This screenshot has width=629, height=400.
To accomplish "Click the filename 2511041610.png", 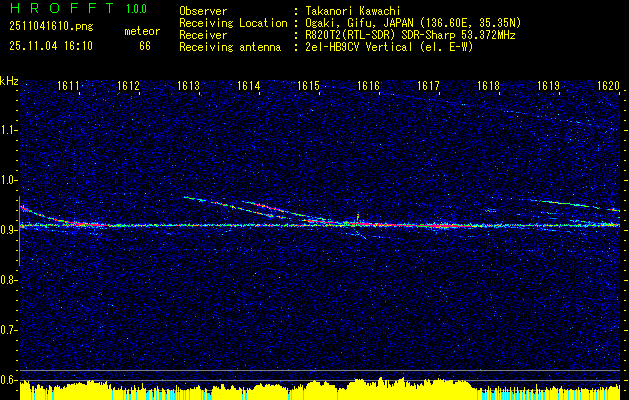I will (x=51, y=27).
